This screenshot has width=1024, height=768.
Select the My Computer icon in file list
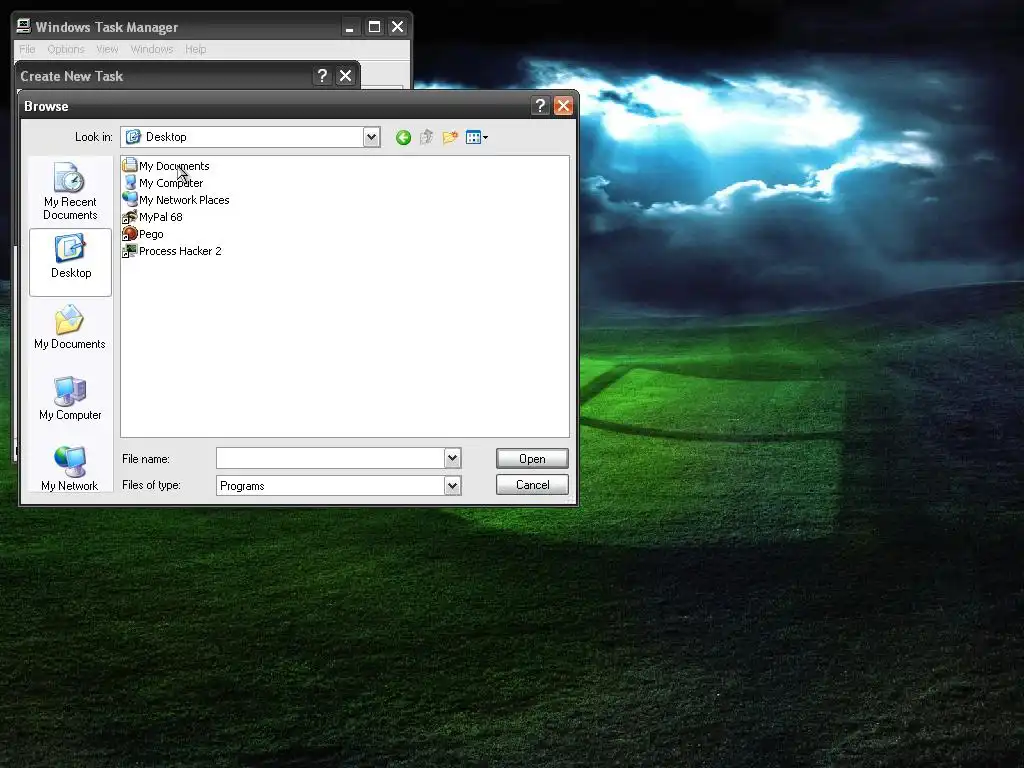pos(130,182)
